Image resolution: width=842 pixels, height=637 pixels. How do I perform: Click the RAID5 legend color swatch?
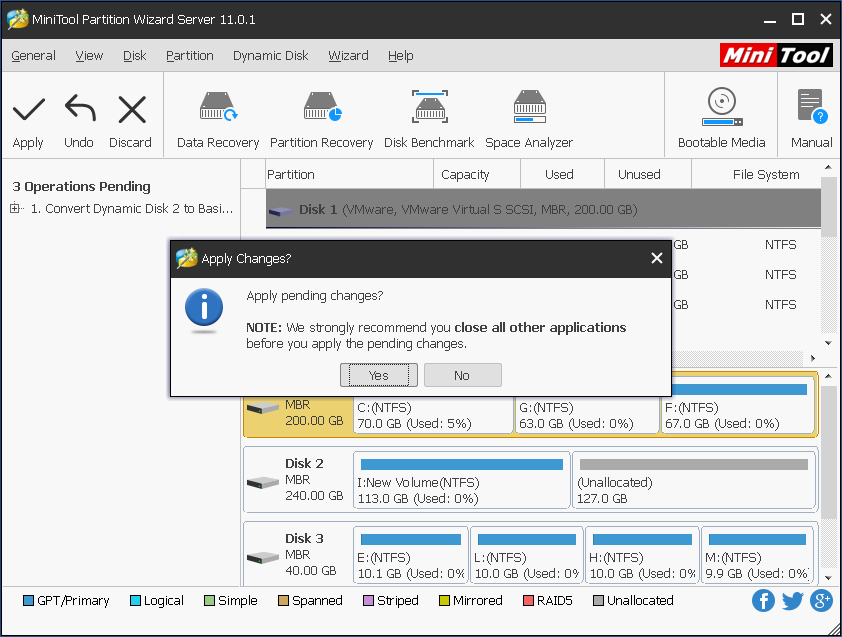528,600
